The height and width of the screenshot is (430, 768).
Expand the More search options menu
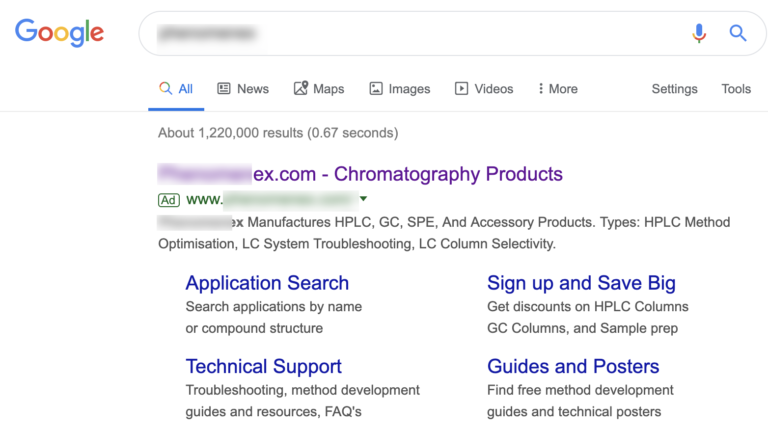558,89
